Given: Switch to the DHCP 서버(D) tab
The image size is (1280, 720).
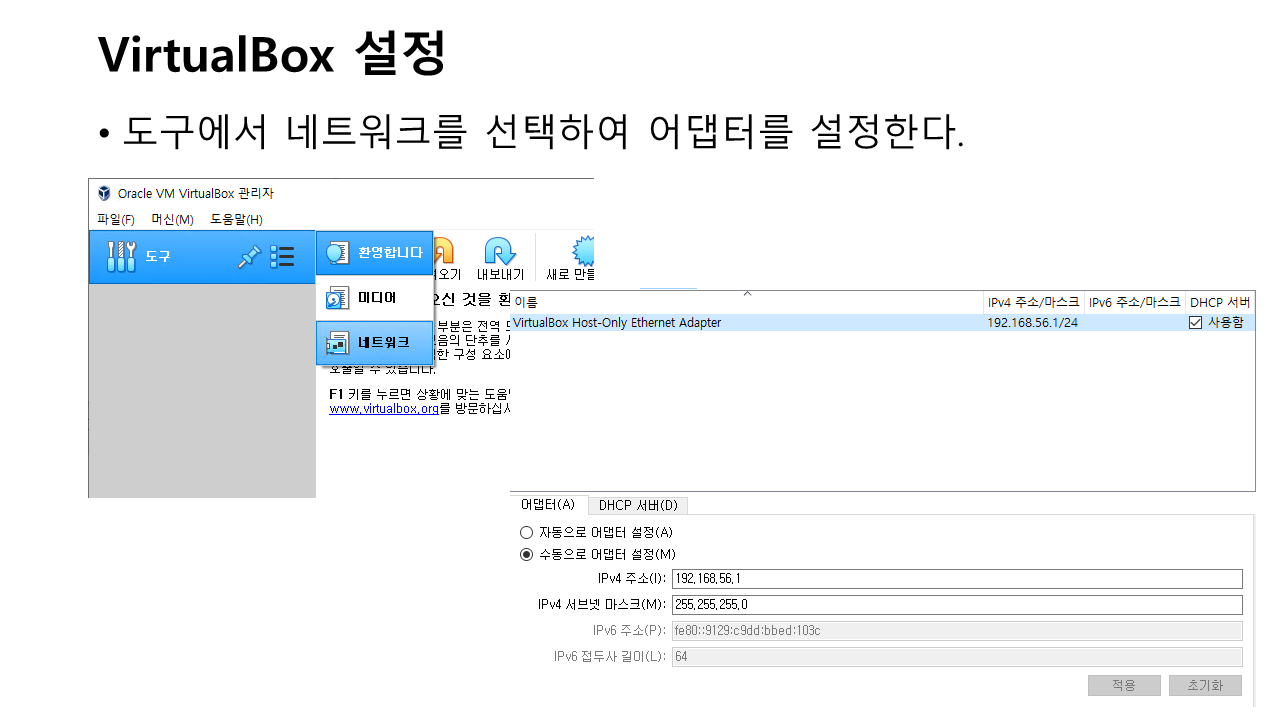Looking at the screenshot, I should tap(638, 505).
